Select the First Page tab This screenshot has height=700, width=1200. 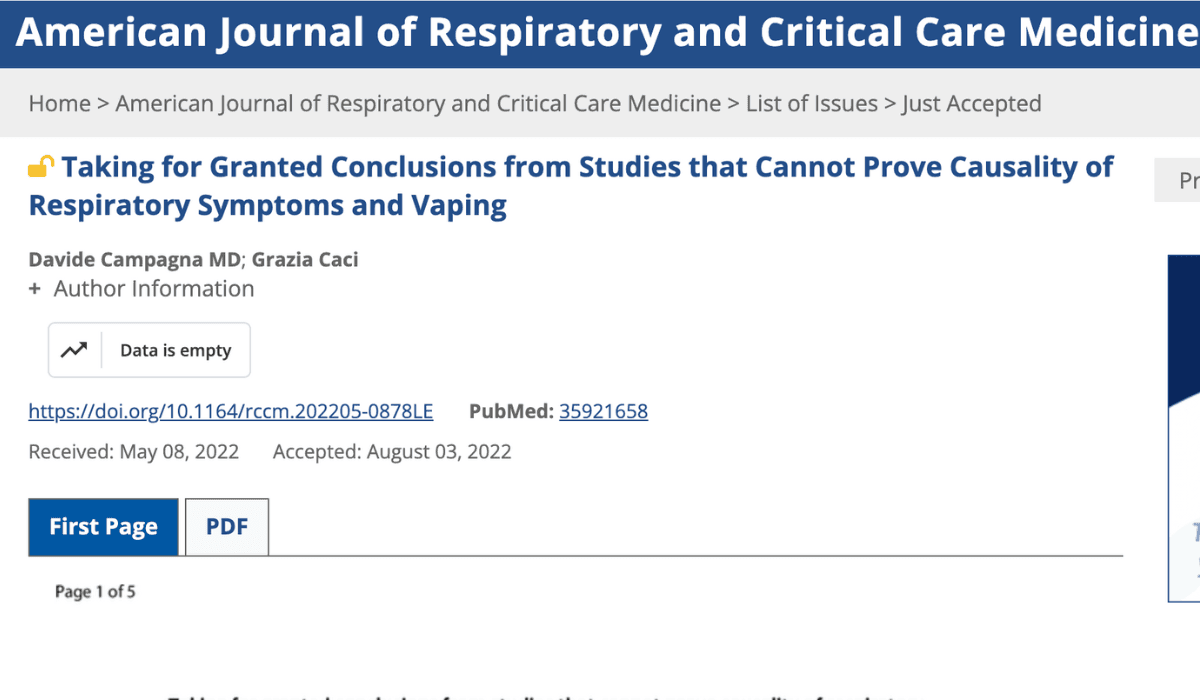[x=103, y=526]
